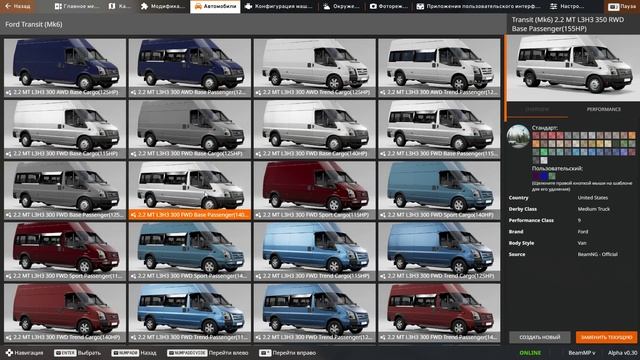Click the orange ЗАМЕНИТЬ ТЕКУЩУЮ button
Screen dimensions: 640x360
coord(607,337)
